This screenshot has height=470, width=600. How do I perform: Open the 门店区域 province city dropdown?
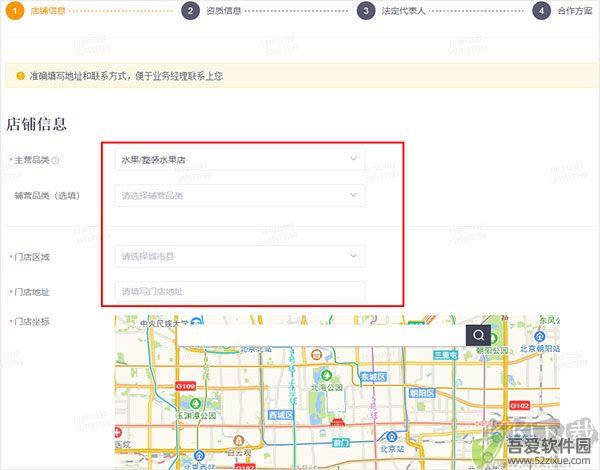[x=240, y=256]
